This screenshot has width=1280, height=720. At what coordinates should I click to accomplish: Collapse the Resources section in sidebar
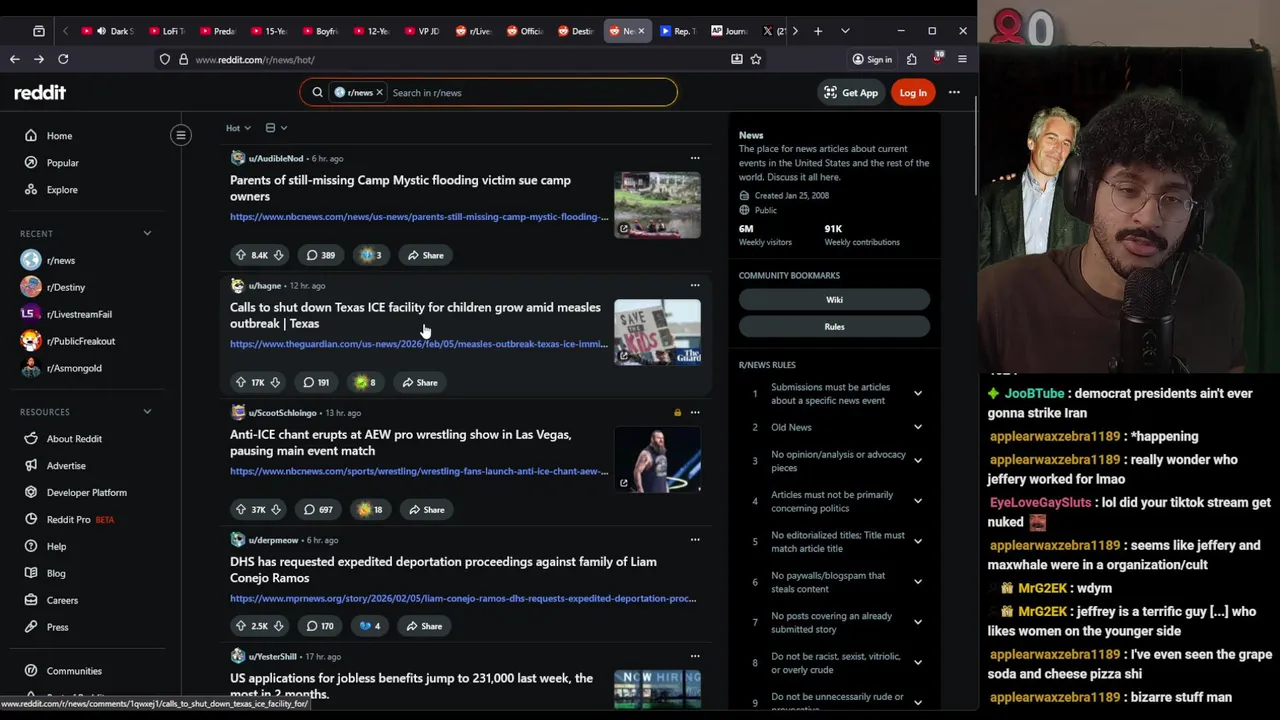click(147, 411)
